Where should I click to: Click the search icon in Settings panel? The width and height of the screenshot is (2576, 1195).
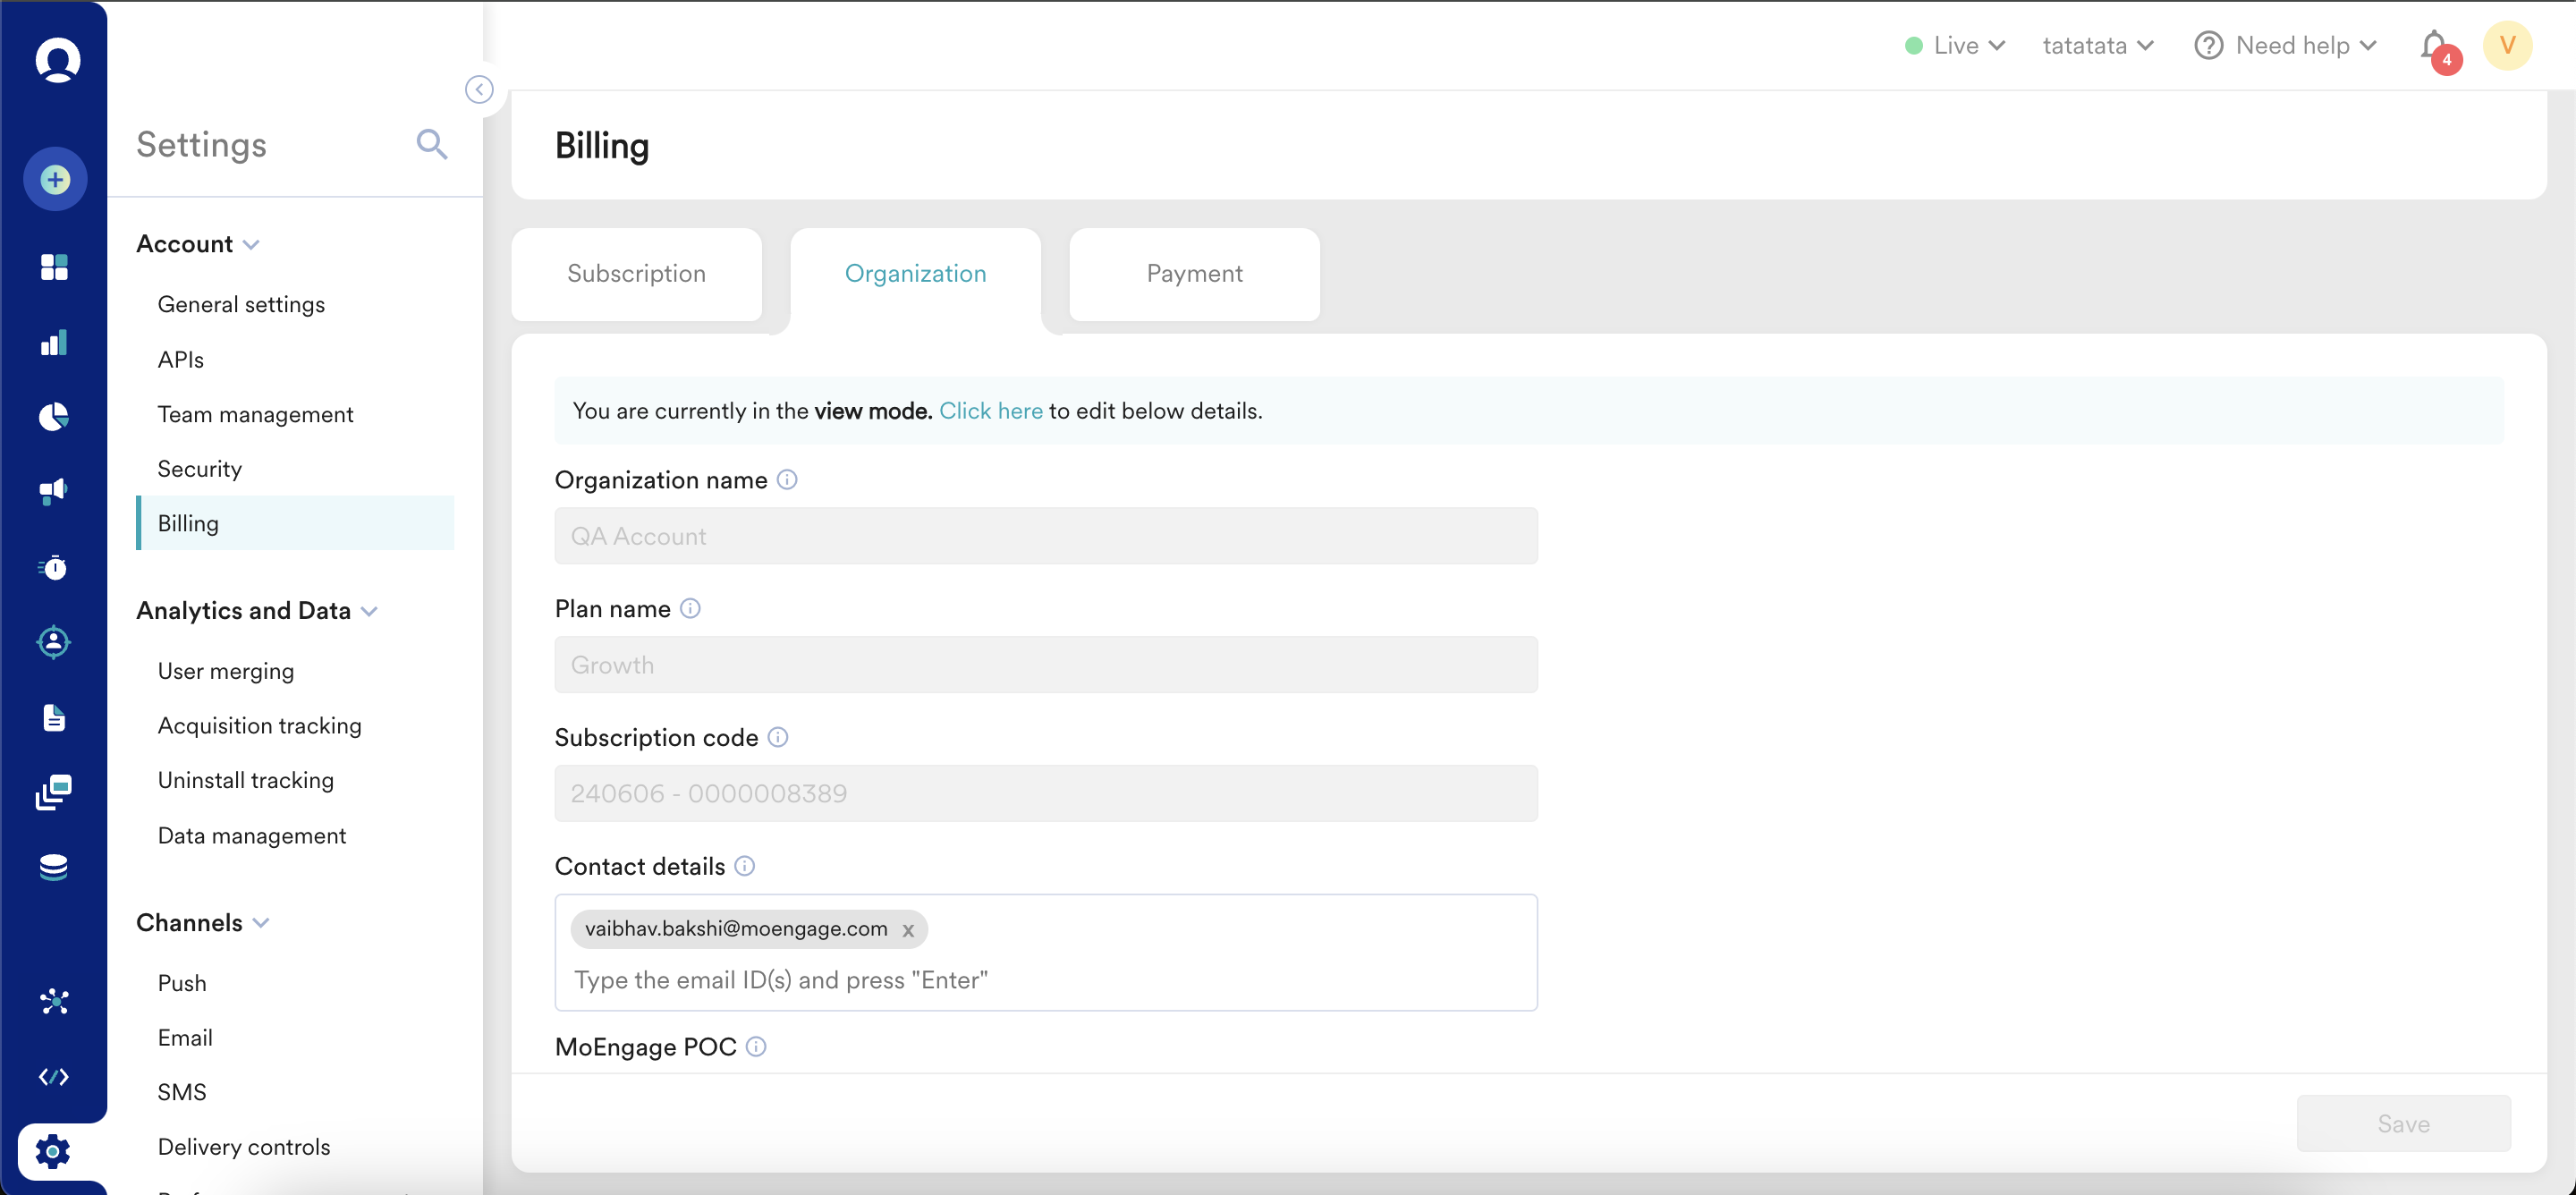click(x=431, y=144)
